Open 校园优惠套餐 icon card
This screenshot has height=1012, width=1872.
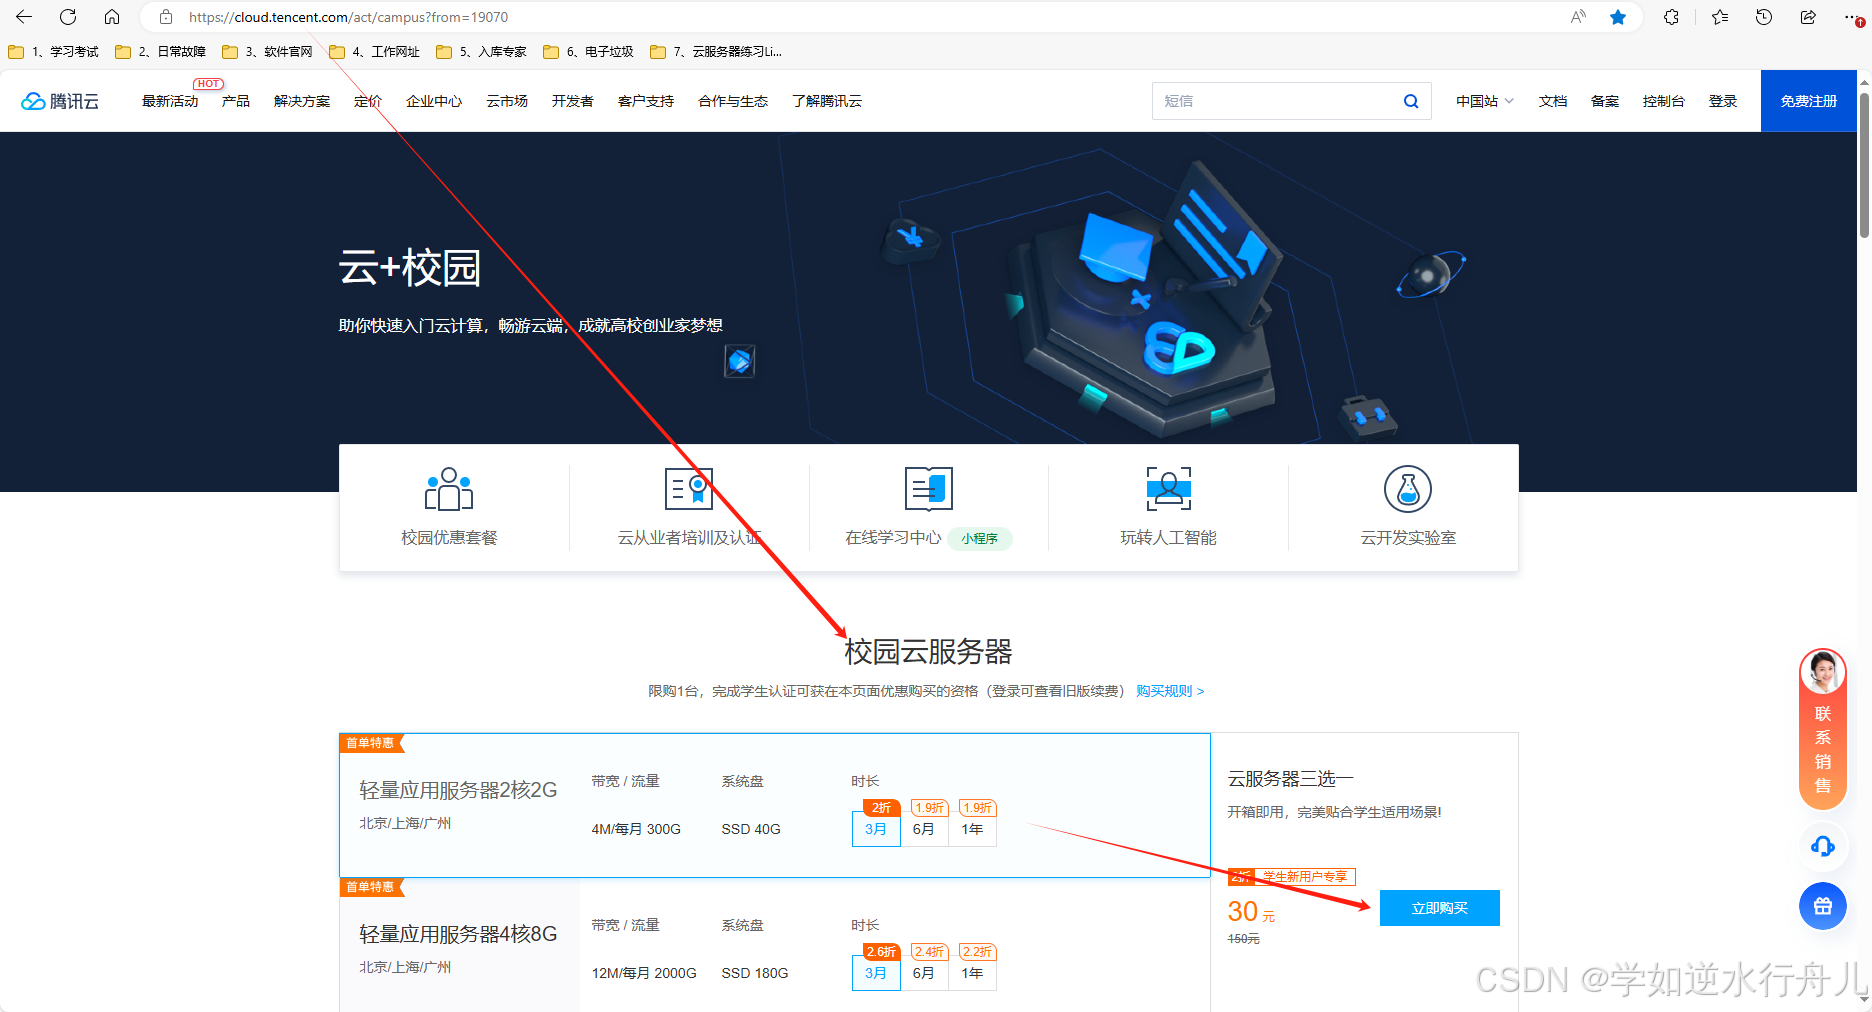pyautogui.click(x=449, y=507)
